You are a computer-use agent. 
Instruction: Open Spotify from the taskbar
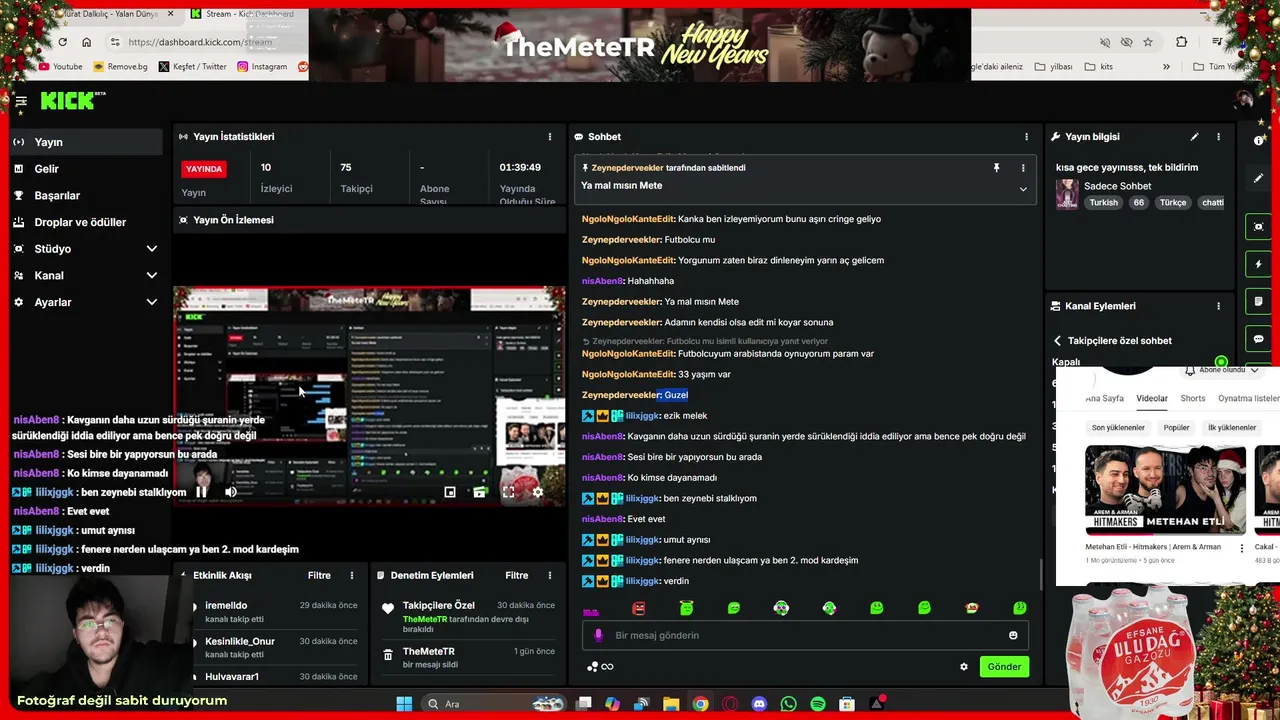818,704
